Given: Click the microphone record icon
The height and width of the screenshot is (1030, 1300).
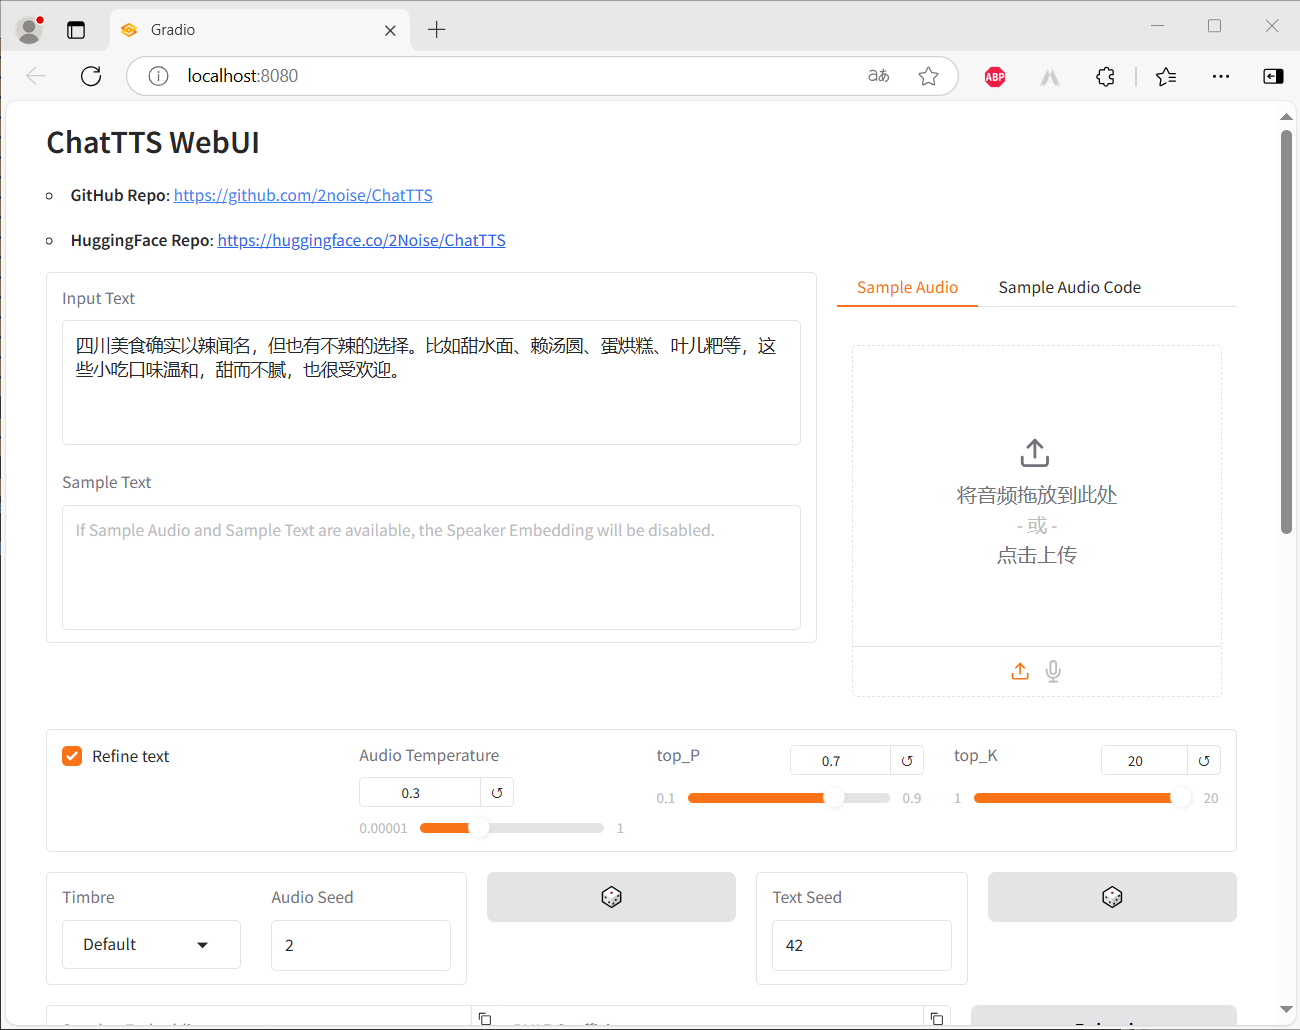Looking at the screenshot, I should tap(1053, 671).
